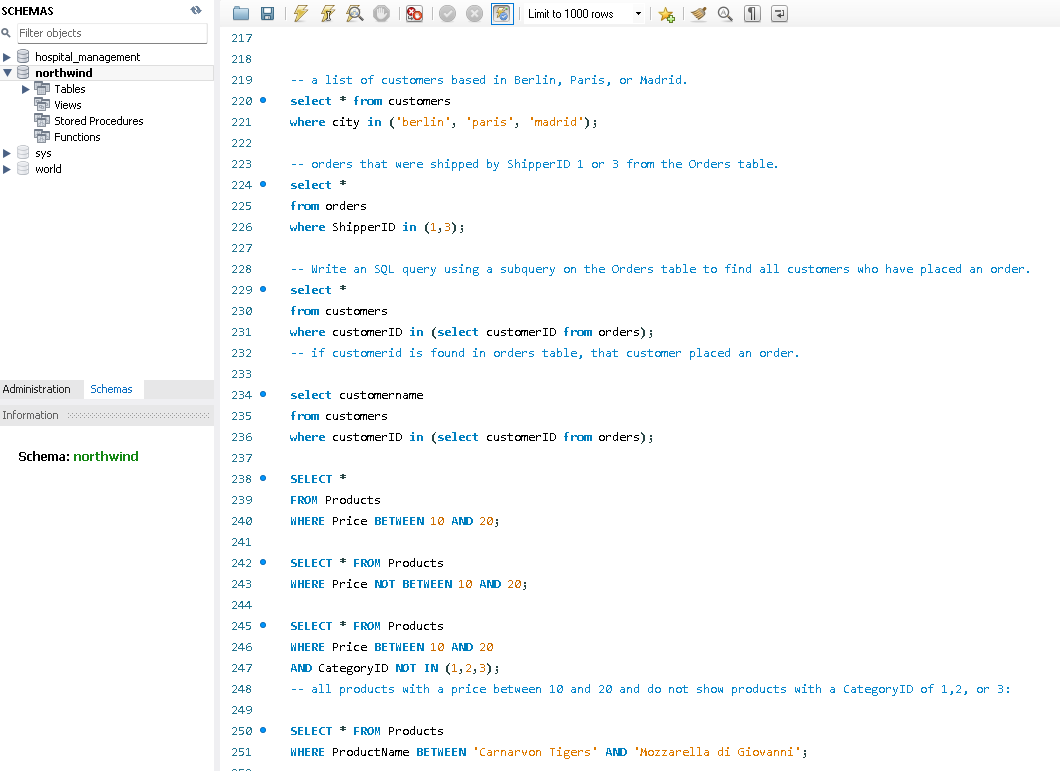The width and height of the screenshot is (1060, 771).
Task: Switch to Administration tab
Action: point(37,389)
